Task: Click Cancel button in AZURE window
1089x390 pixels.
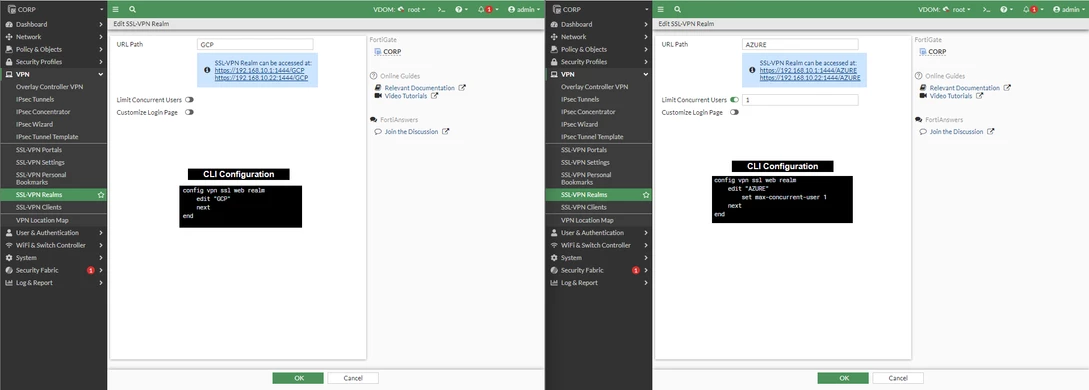Action: coord(898,378)
